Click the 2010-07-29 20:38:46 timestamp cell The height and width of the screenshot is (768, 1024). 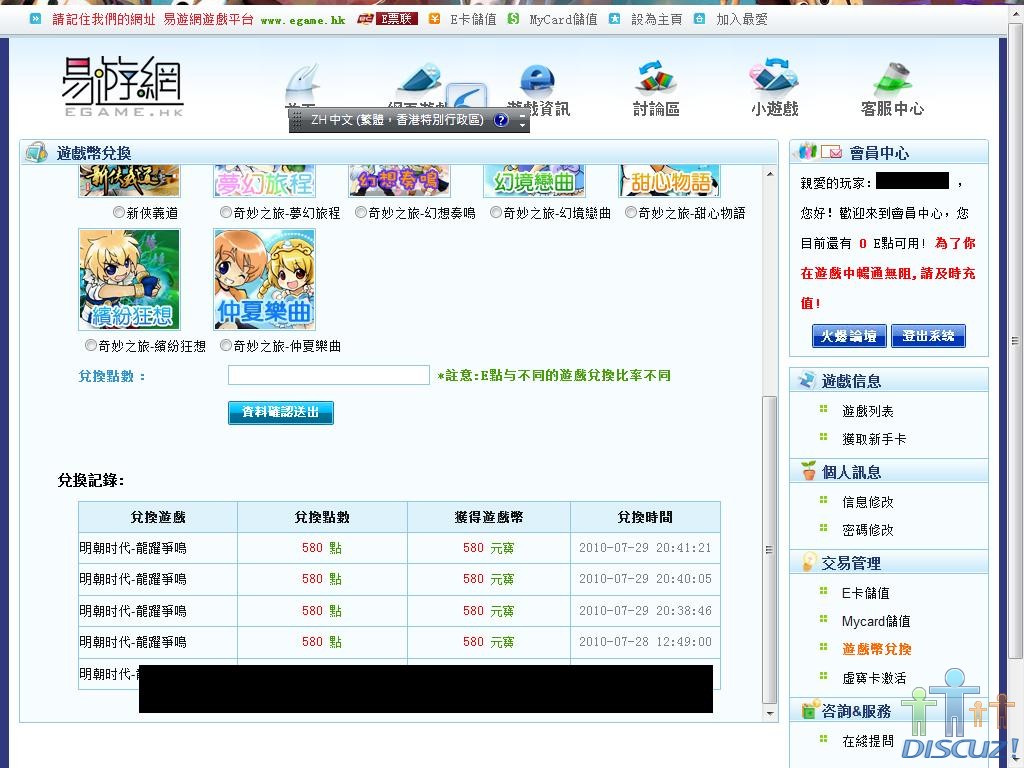pos(645,611)
